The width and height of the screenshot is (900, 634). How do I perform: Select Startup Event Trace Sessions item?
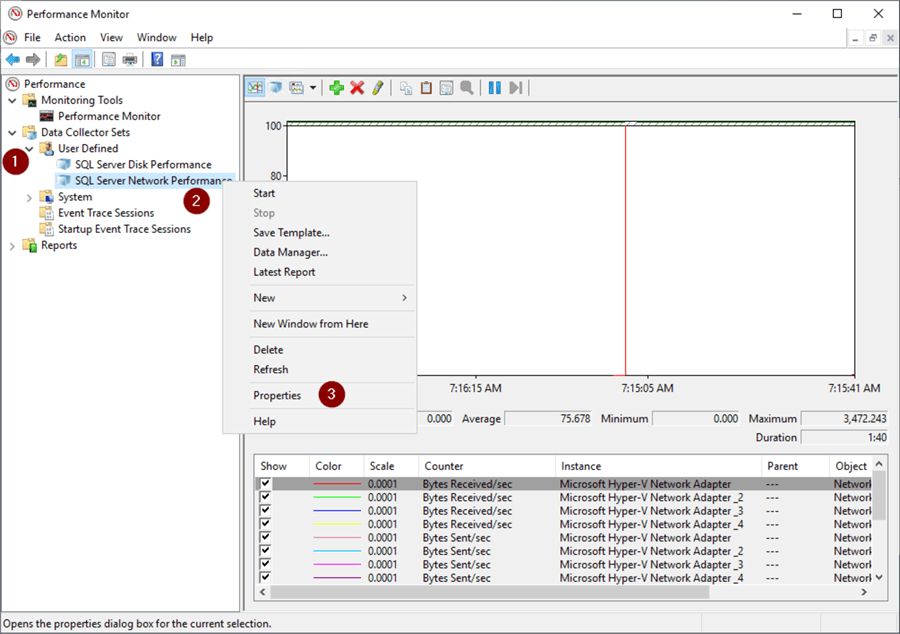[124, 230]
